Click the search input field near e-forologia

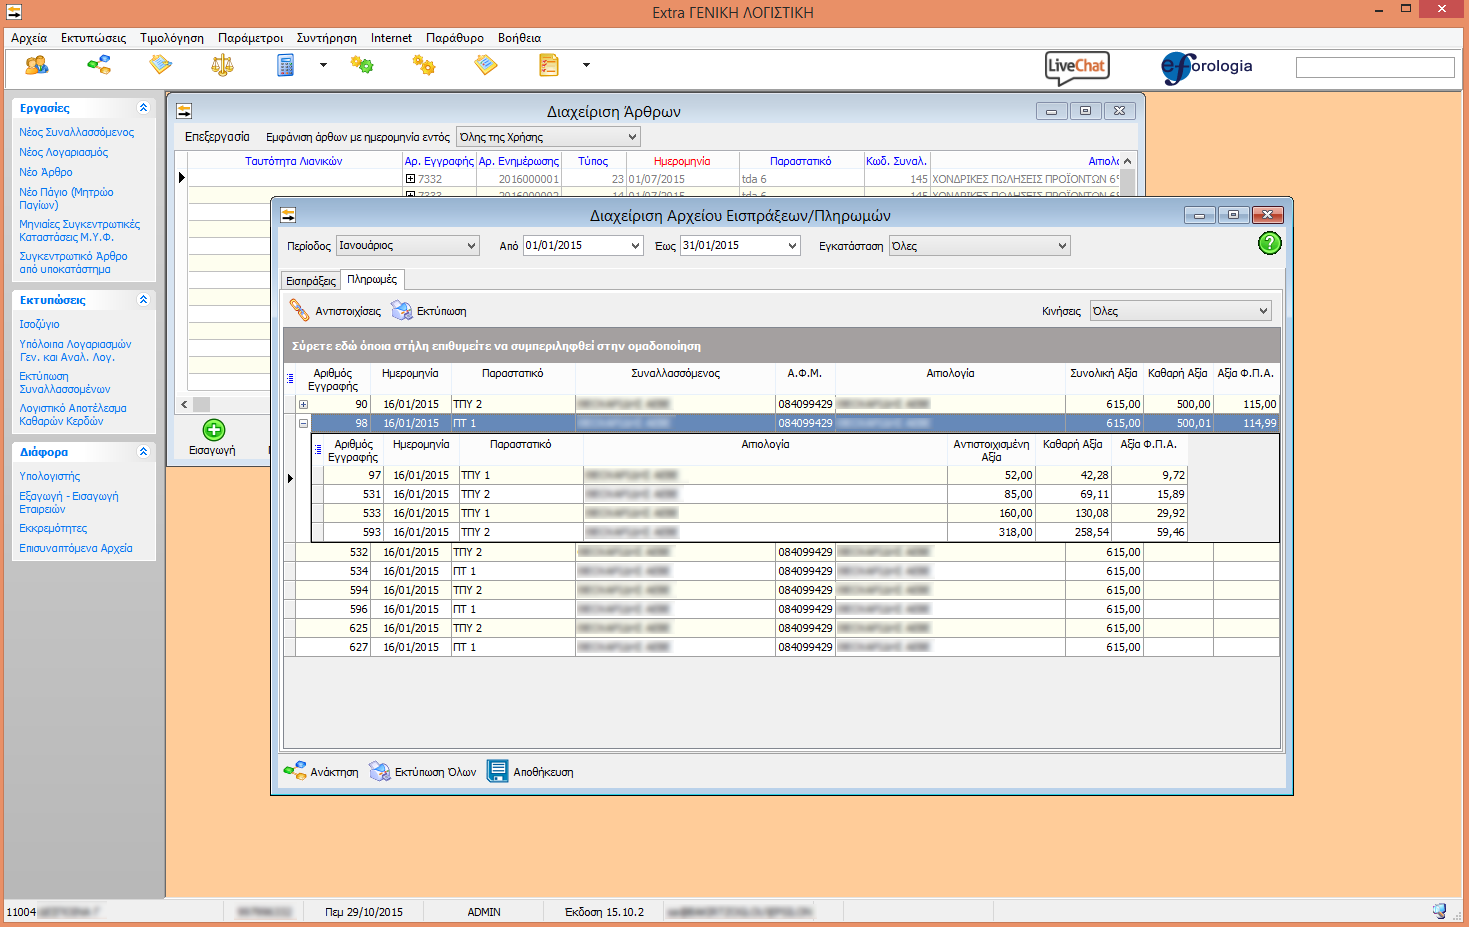tap(1375, 67)
